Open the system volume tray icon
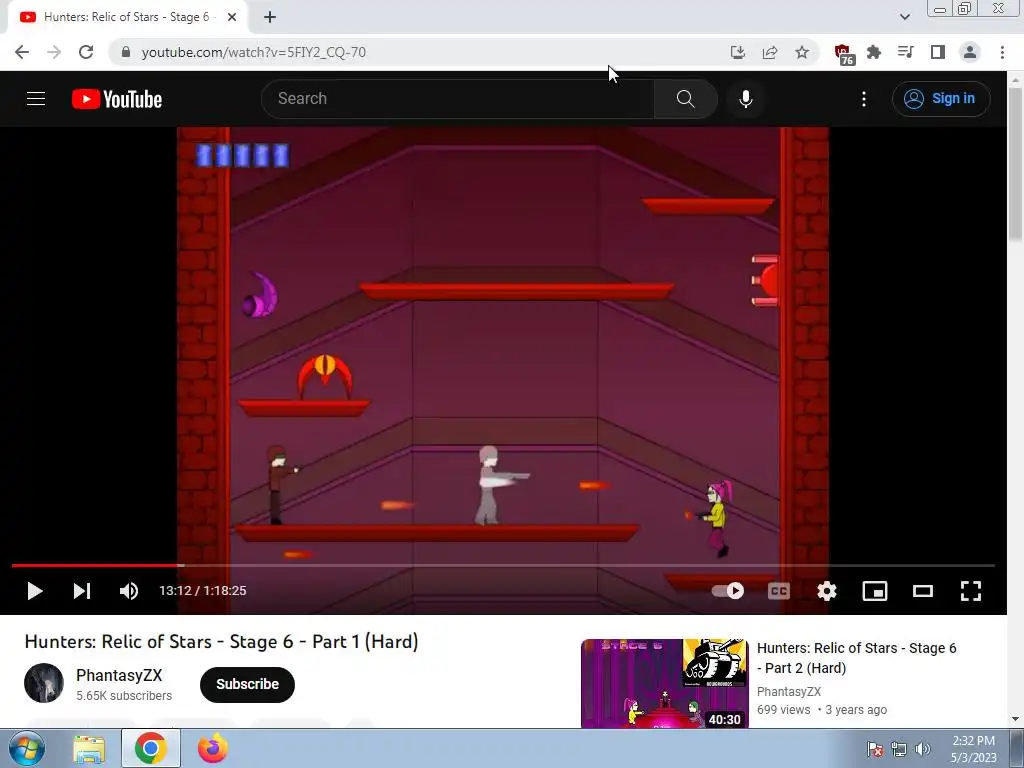Image resolution: width=1024 pixels, height=768 pixels. 922,749
